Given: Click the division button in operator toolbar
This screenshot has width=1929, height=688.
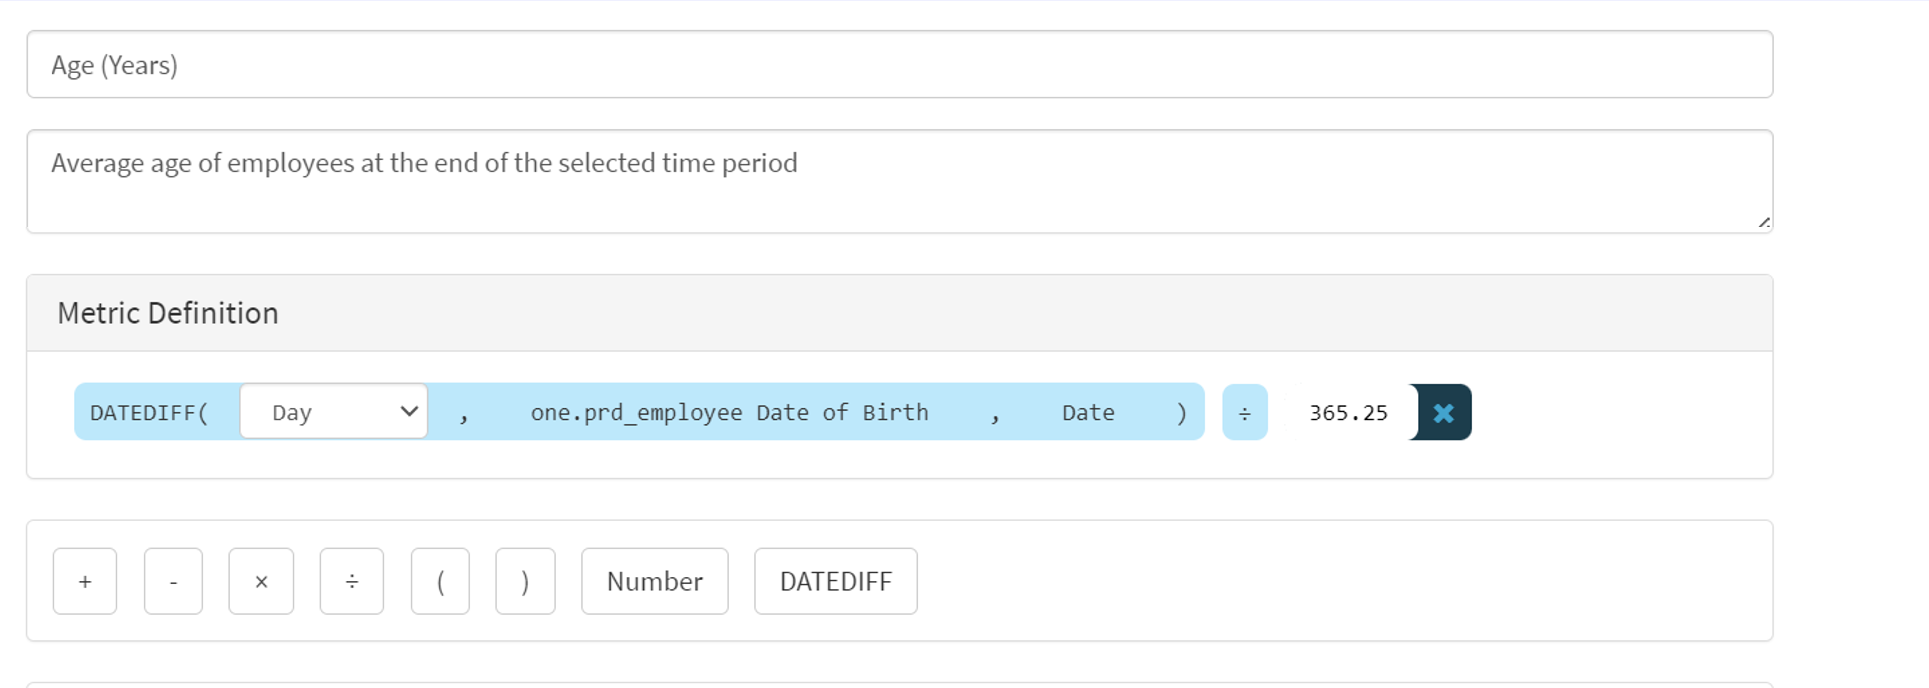Looking at the screenshot, I should [x=351, y=581].
